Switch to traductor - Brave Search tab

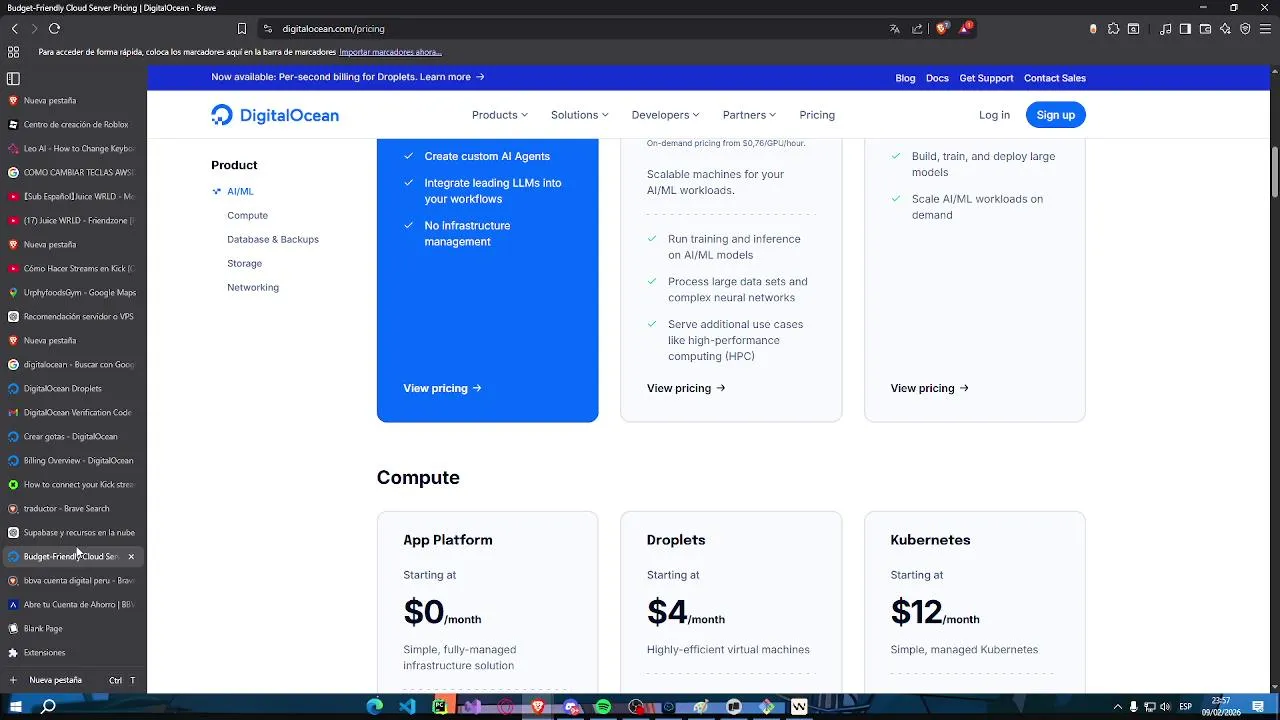(73, 509)
